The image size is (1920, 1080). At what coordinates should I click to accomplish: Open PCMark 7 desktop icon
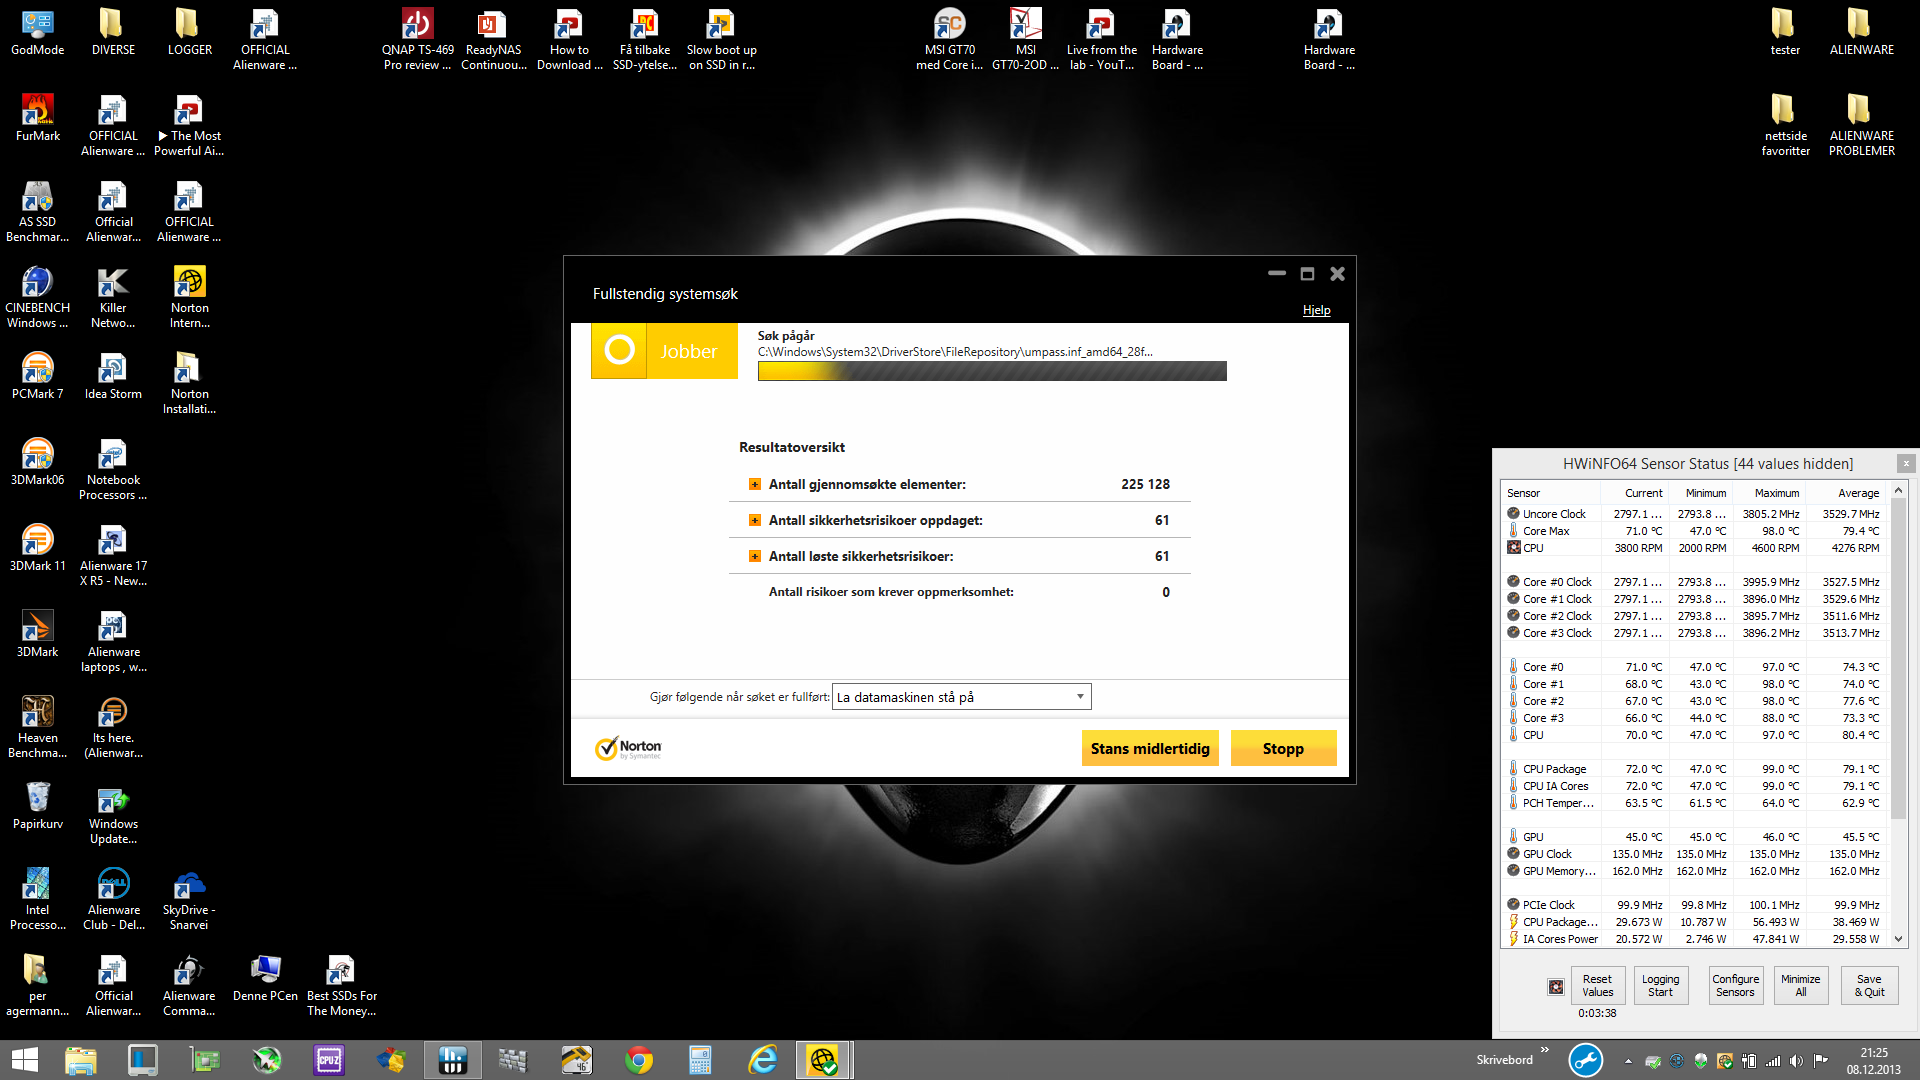pos(38,376)
